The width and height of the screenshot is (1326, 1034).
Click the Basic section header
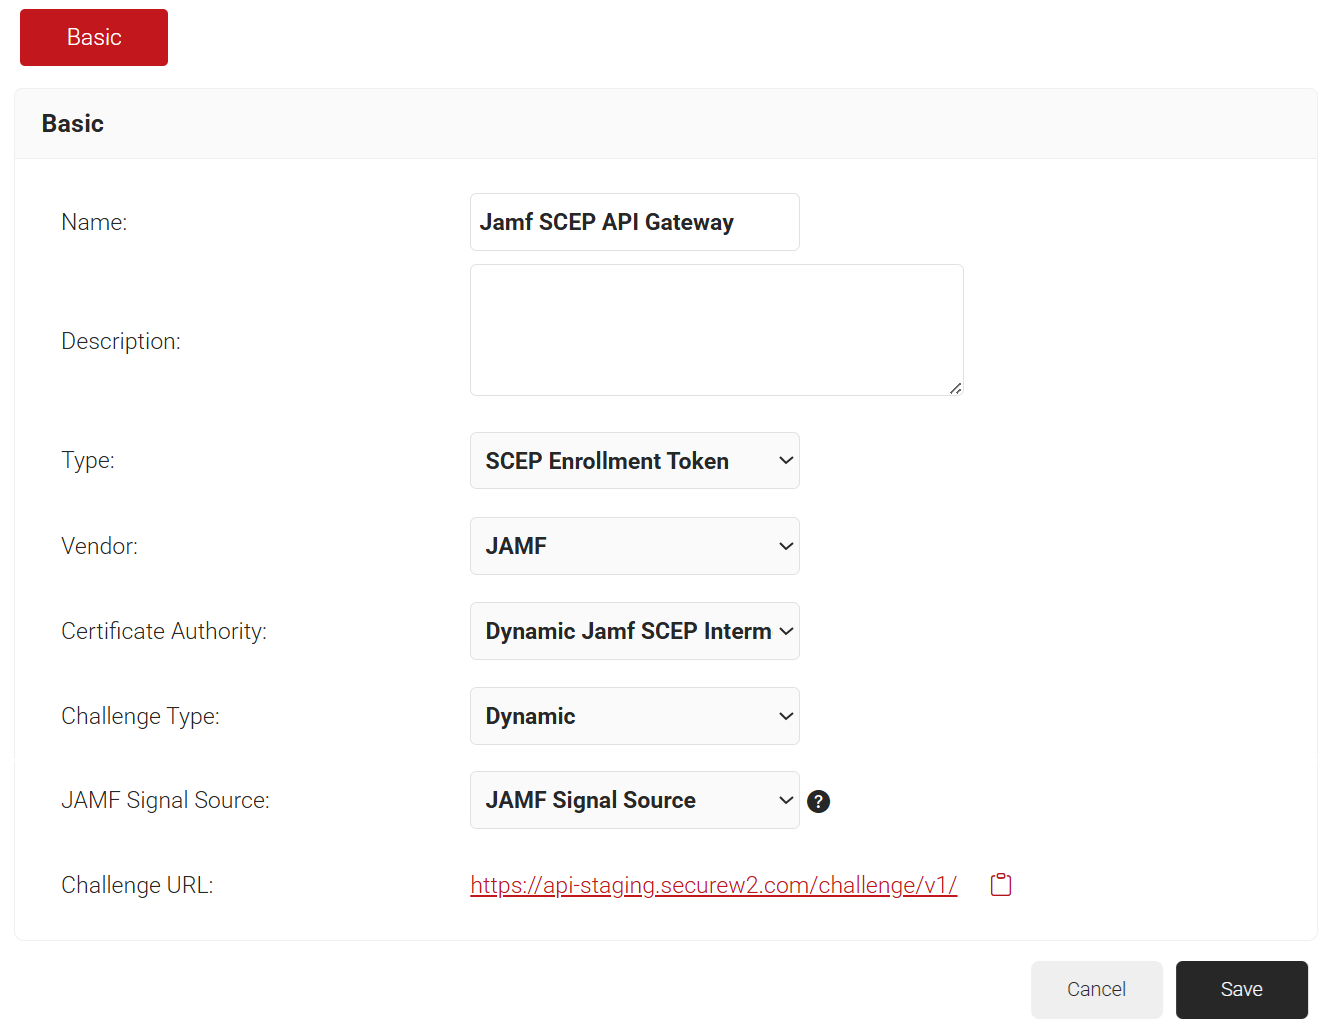(x=73, y=123)
